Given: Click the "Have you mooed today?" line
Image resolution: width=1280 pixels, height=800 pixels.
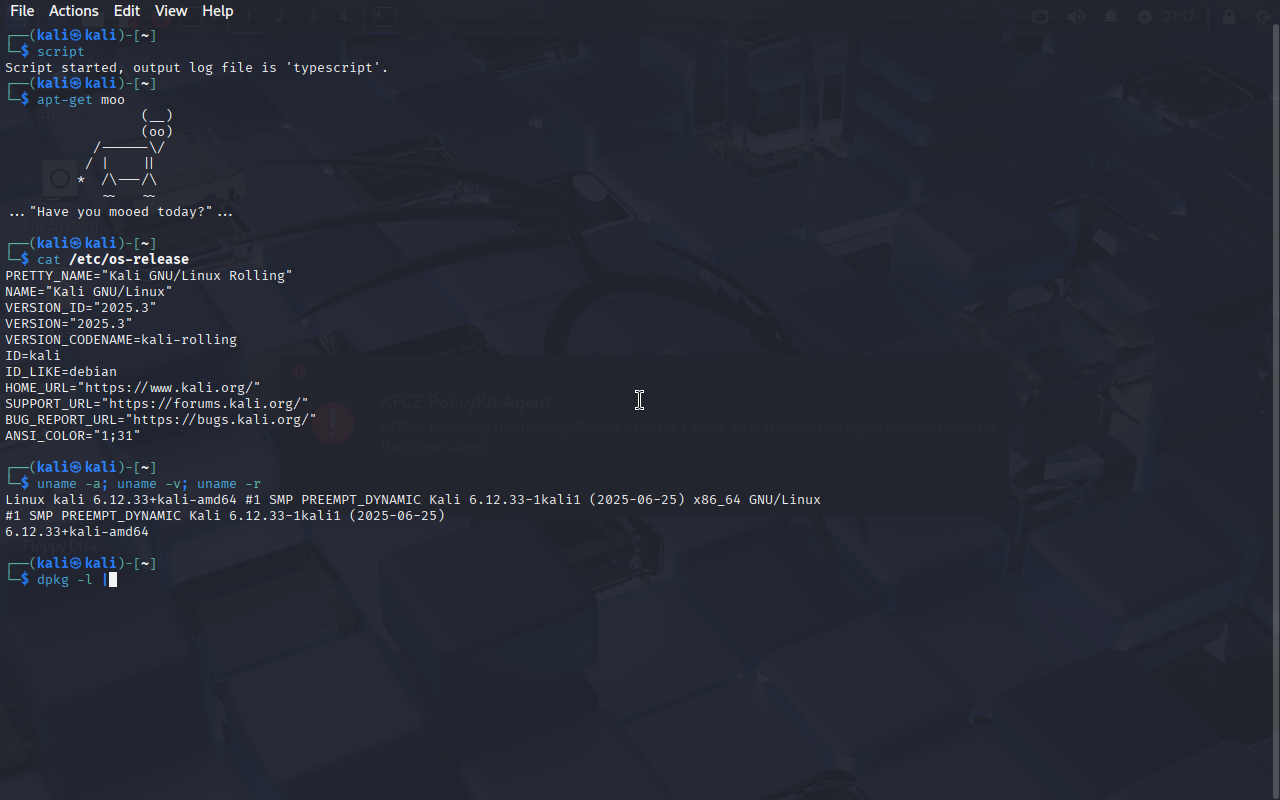Looking at the screenshot, I should click(x=121, y=212).
